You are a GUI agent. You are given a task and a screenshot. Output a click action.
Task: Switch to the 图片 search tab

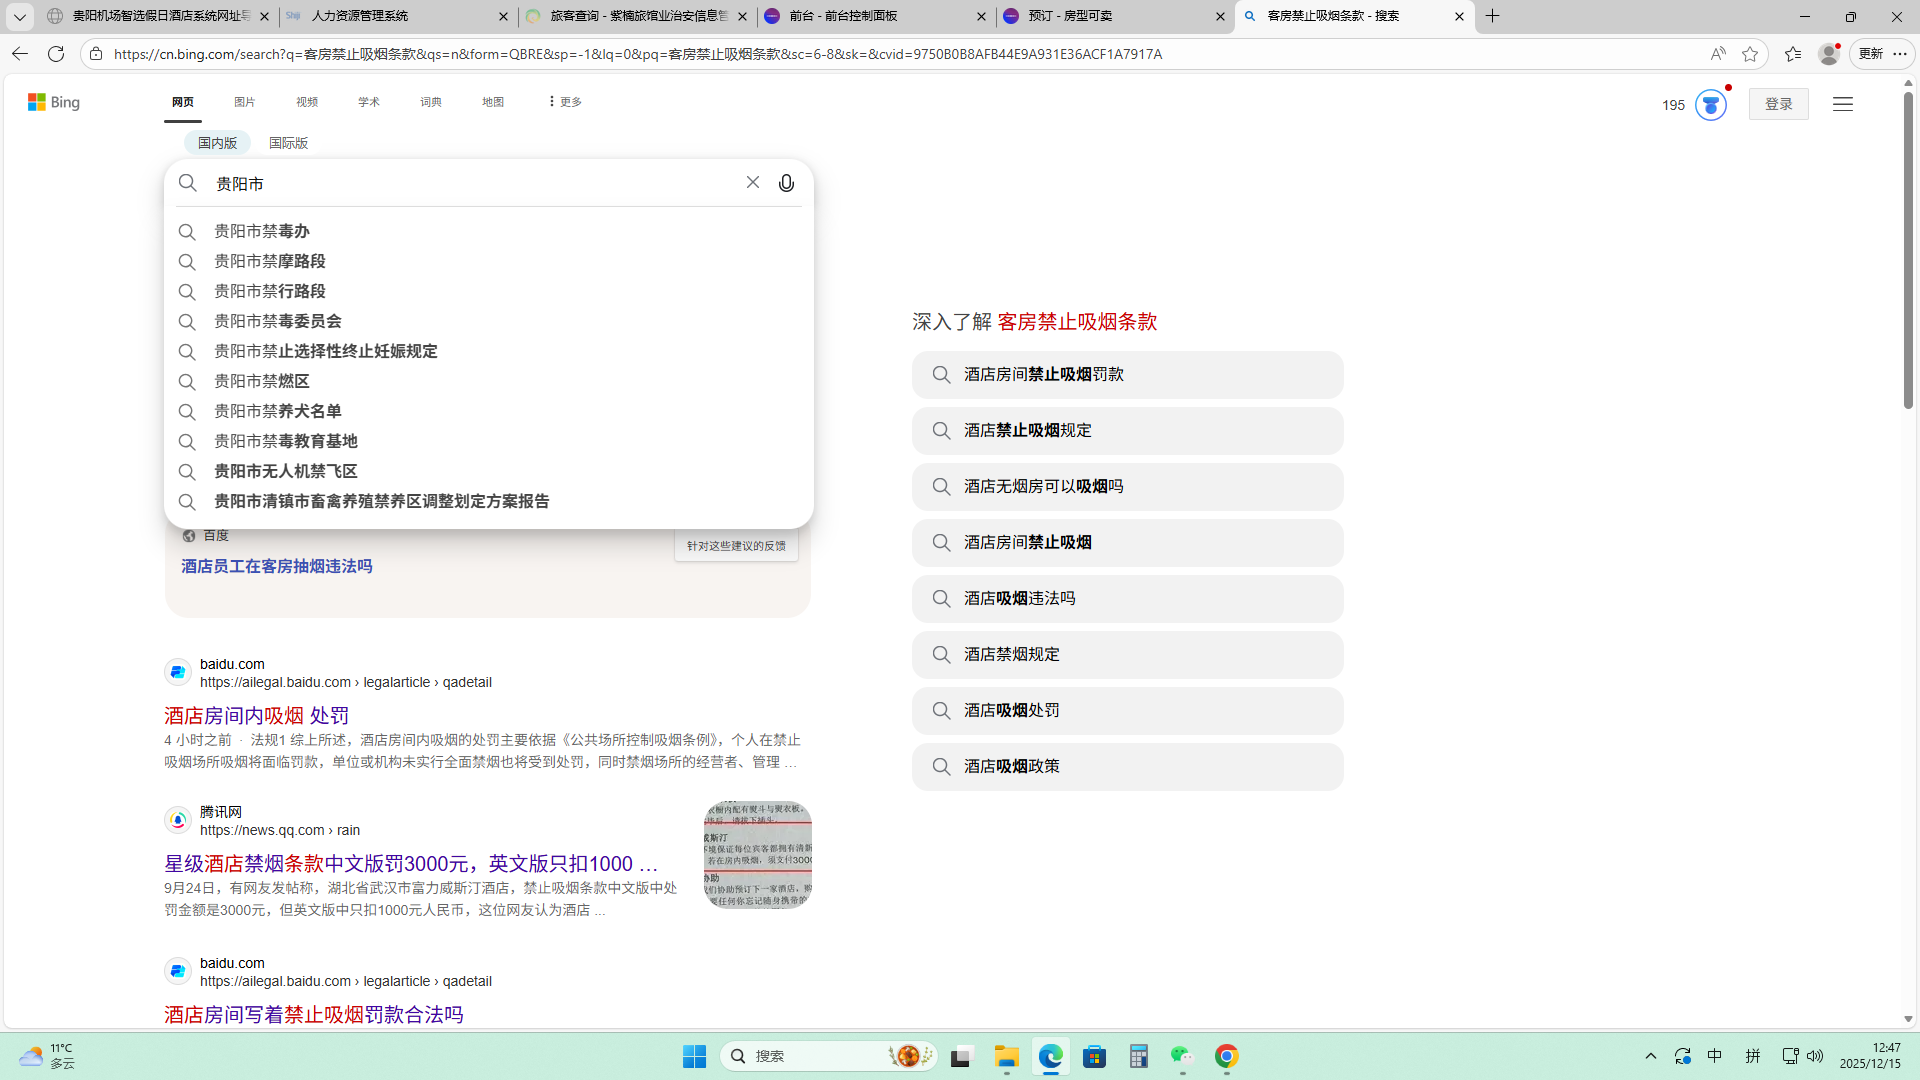point(244,102)
